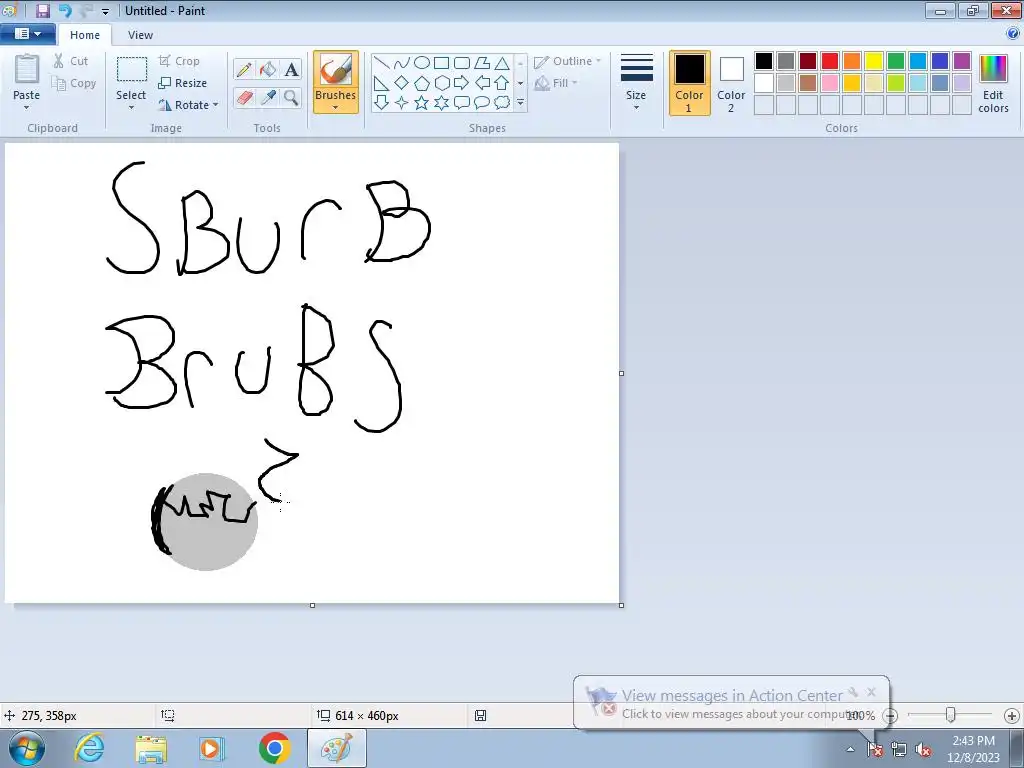Choose the Curve shape
The width and height of the screenshot is (1024, 768).
(x=402, y=63)
